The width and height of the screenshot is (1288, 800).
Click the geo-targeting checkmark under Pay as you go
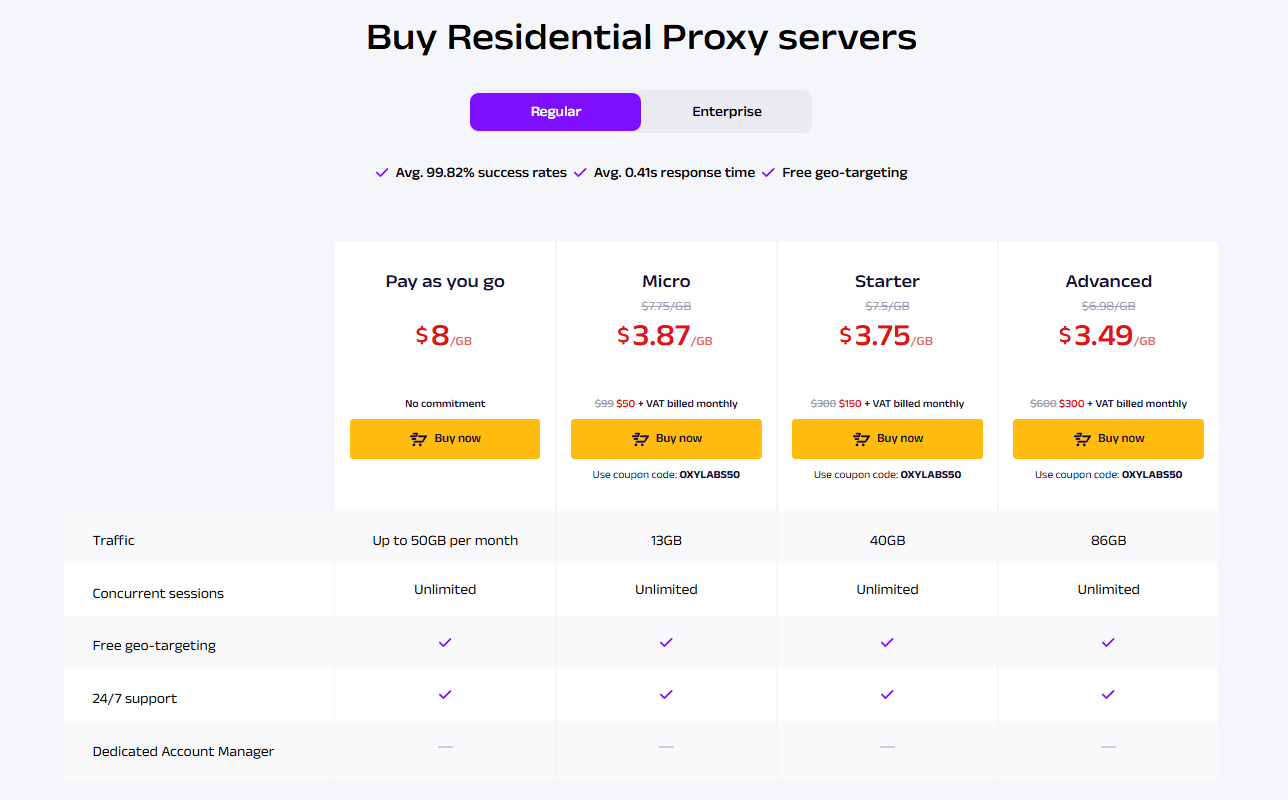[445, 642]
